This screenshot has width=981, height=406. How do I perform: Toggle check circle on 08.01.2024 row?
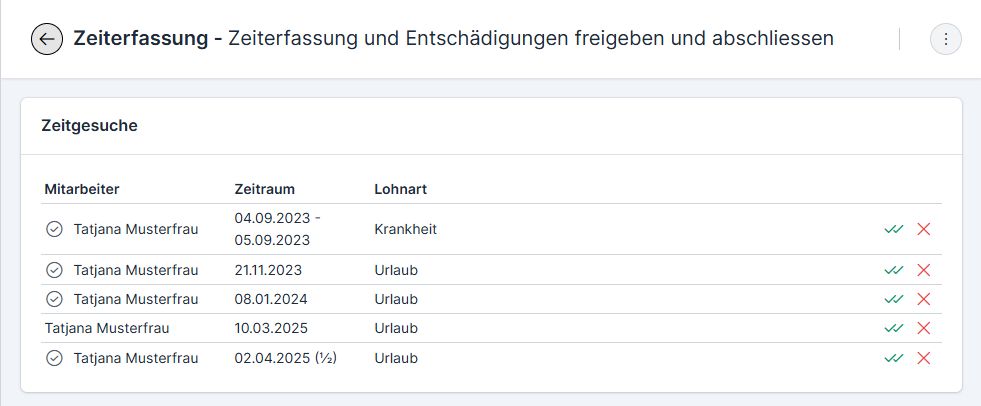(54, 300)
